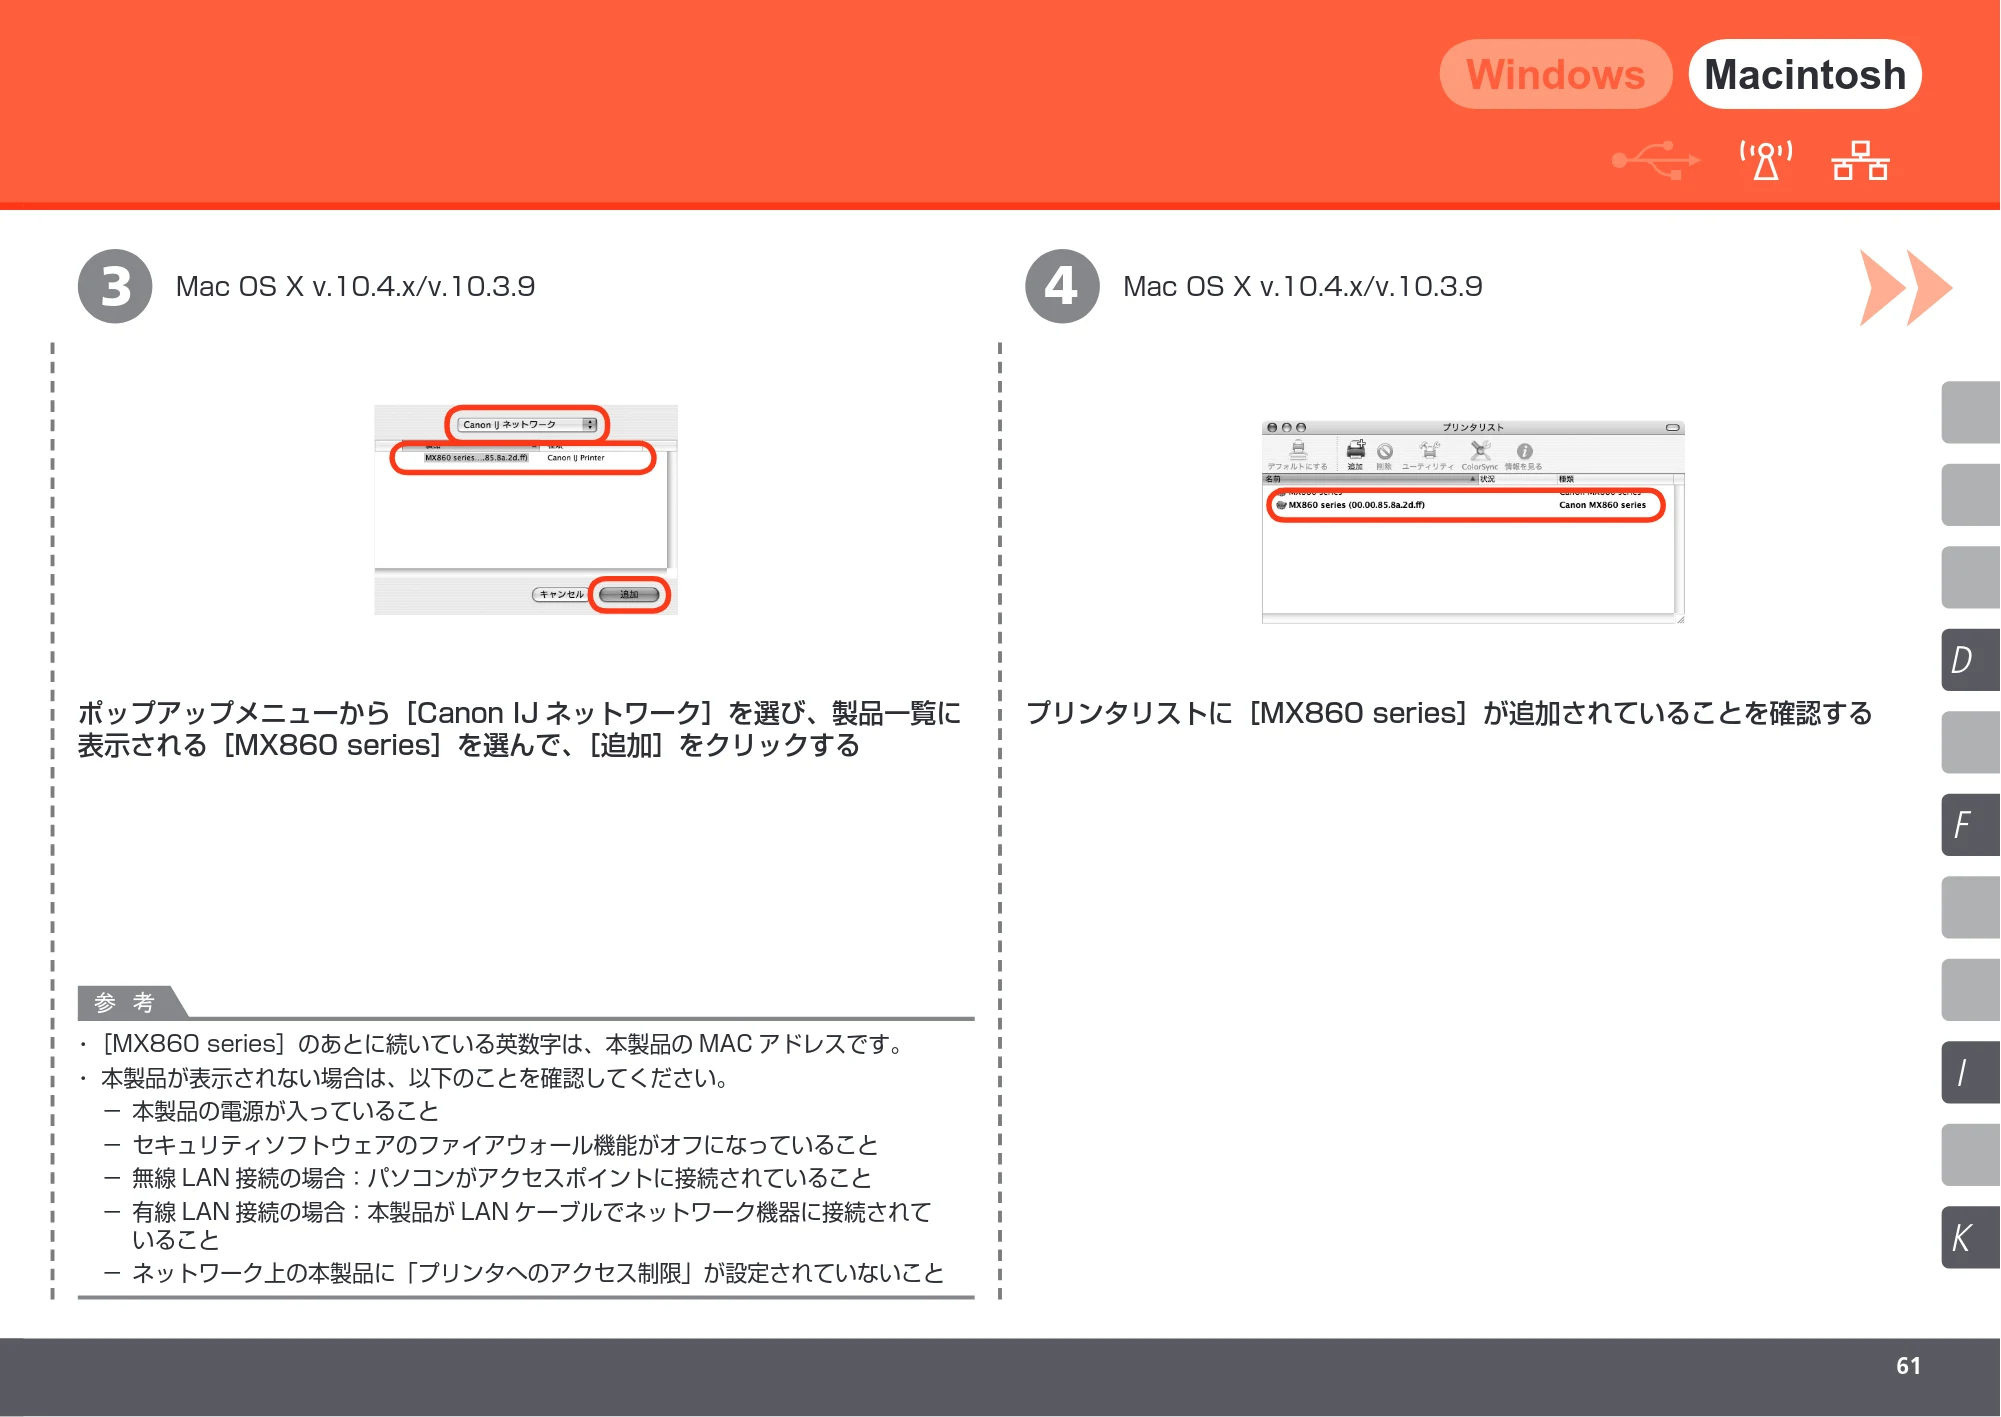Go to next page with double arrows
Screen dimensions: 2001x1417
coord(1906,288)
